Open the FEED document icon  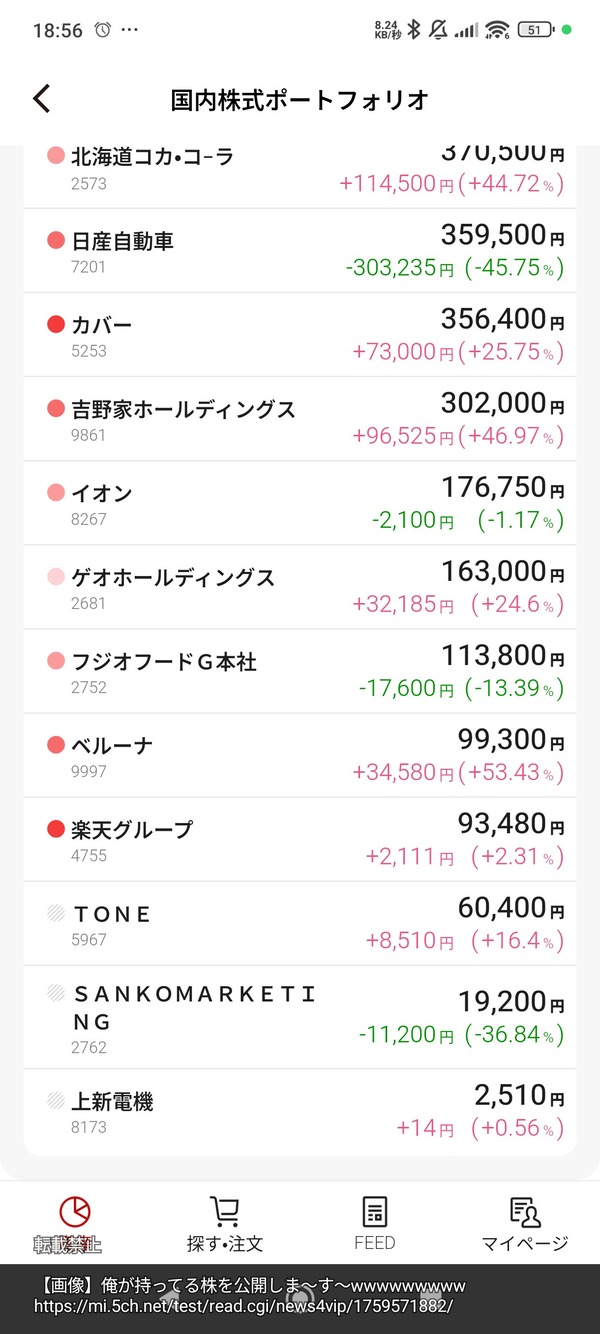tap(375, 1211)
